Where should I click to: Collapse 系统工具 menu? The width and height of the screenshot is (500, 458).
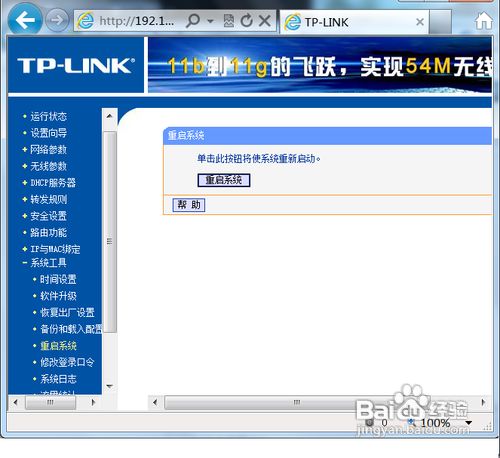tap(49, 263)
